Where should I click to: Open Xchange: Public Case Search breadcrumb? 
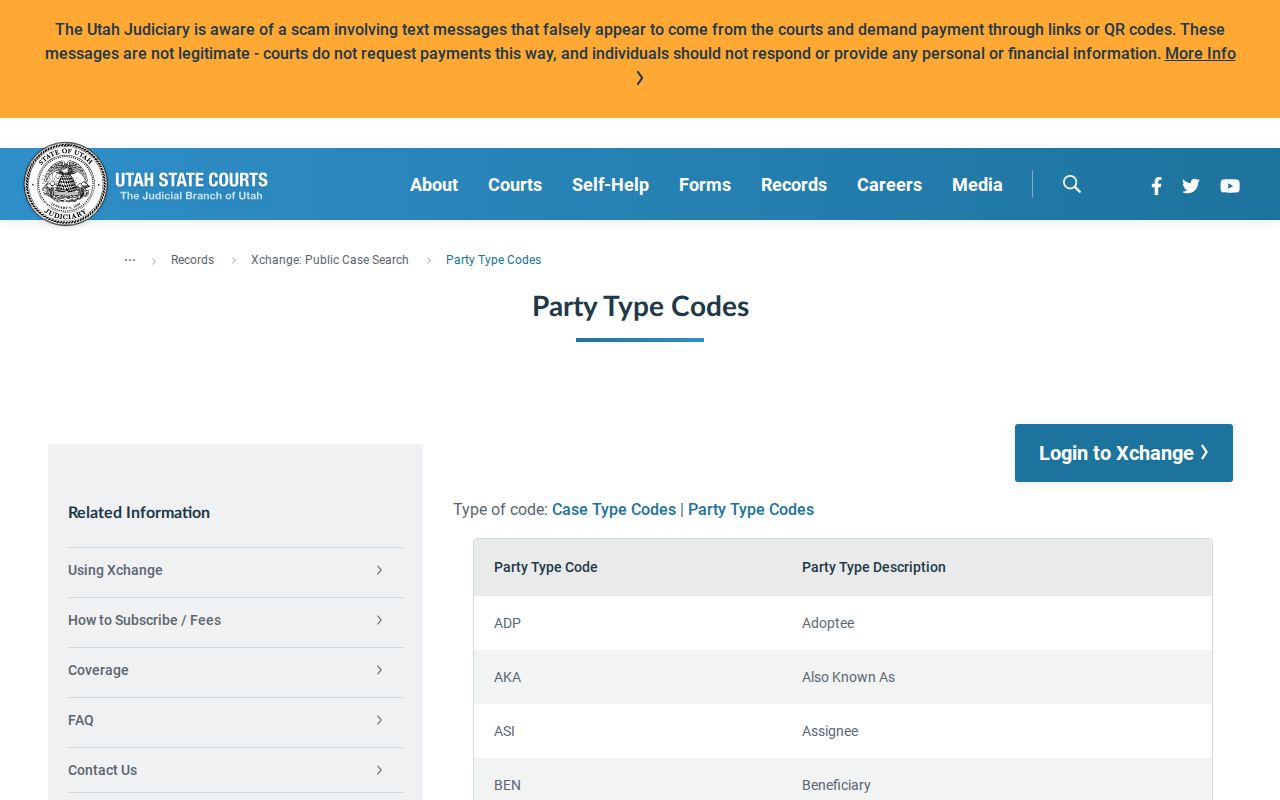point(330,260)
